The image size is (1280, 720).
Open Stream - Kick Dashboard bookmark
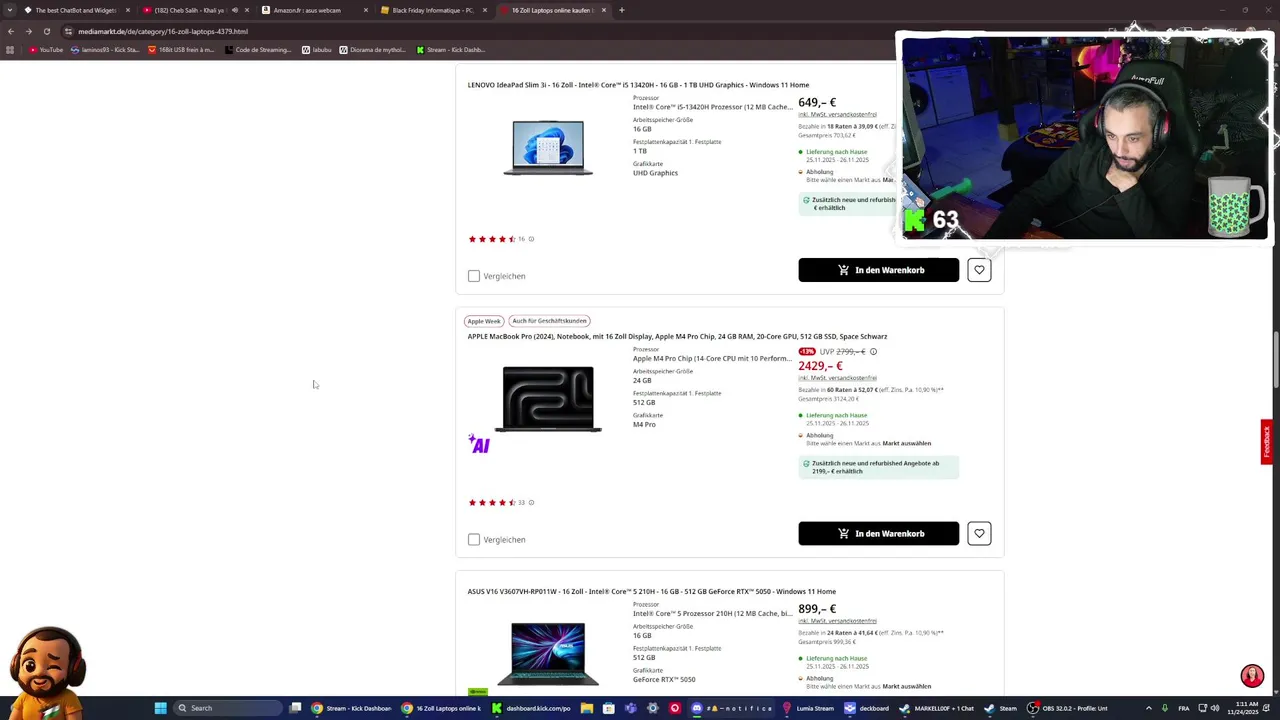(x=450, y=50)
